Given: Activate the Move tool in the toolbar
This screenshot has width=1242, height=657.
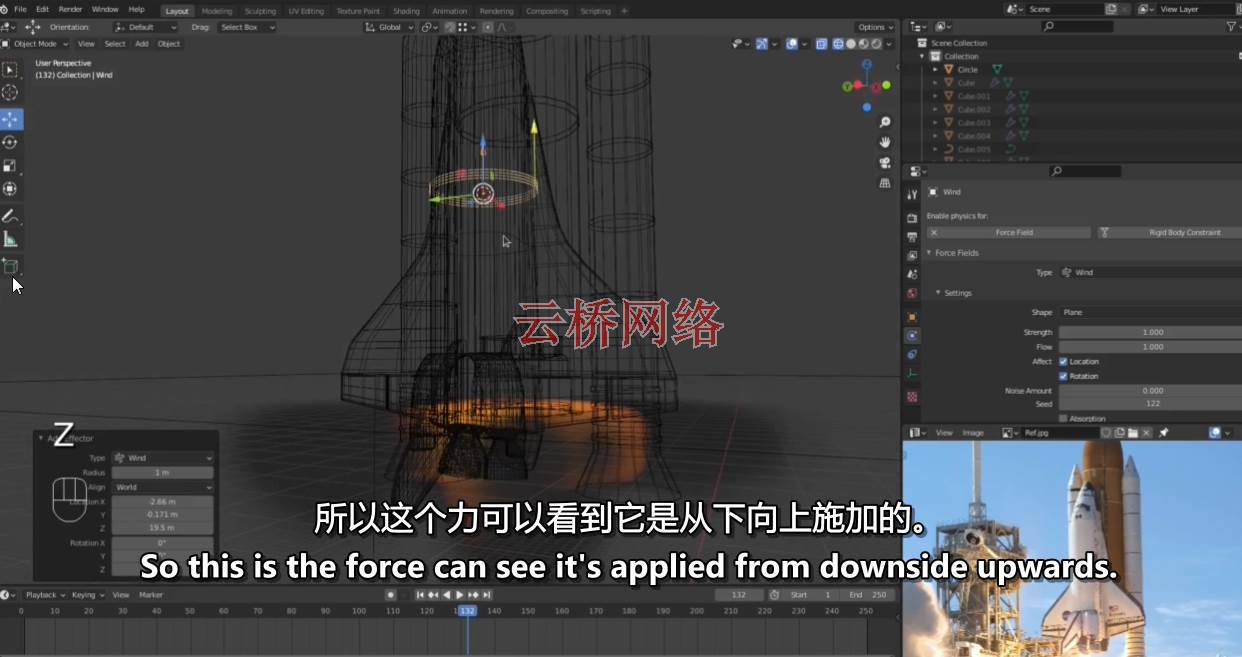Looking at the screenshot, I should (x=10, y=119).
